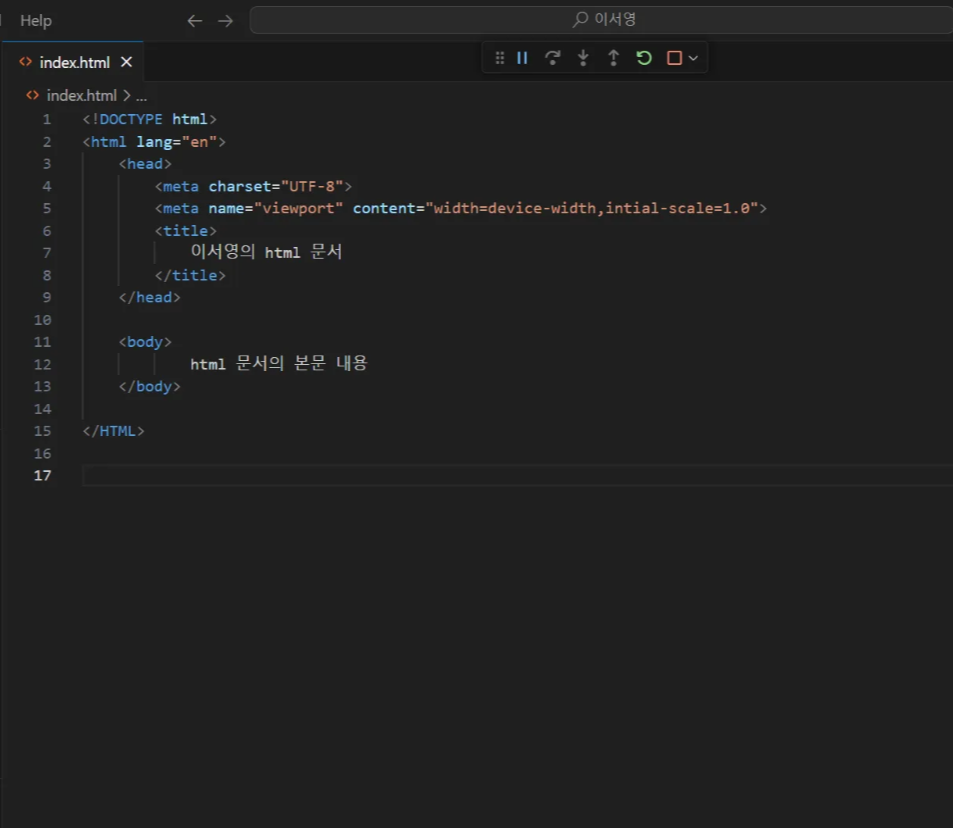The width and height of the screenshot is (953, 828).
Task: Click the 이서영 command center search box
Action: [x=602, y=19]
